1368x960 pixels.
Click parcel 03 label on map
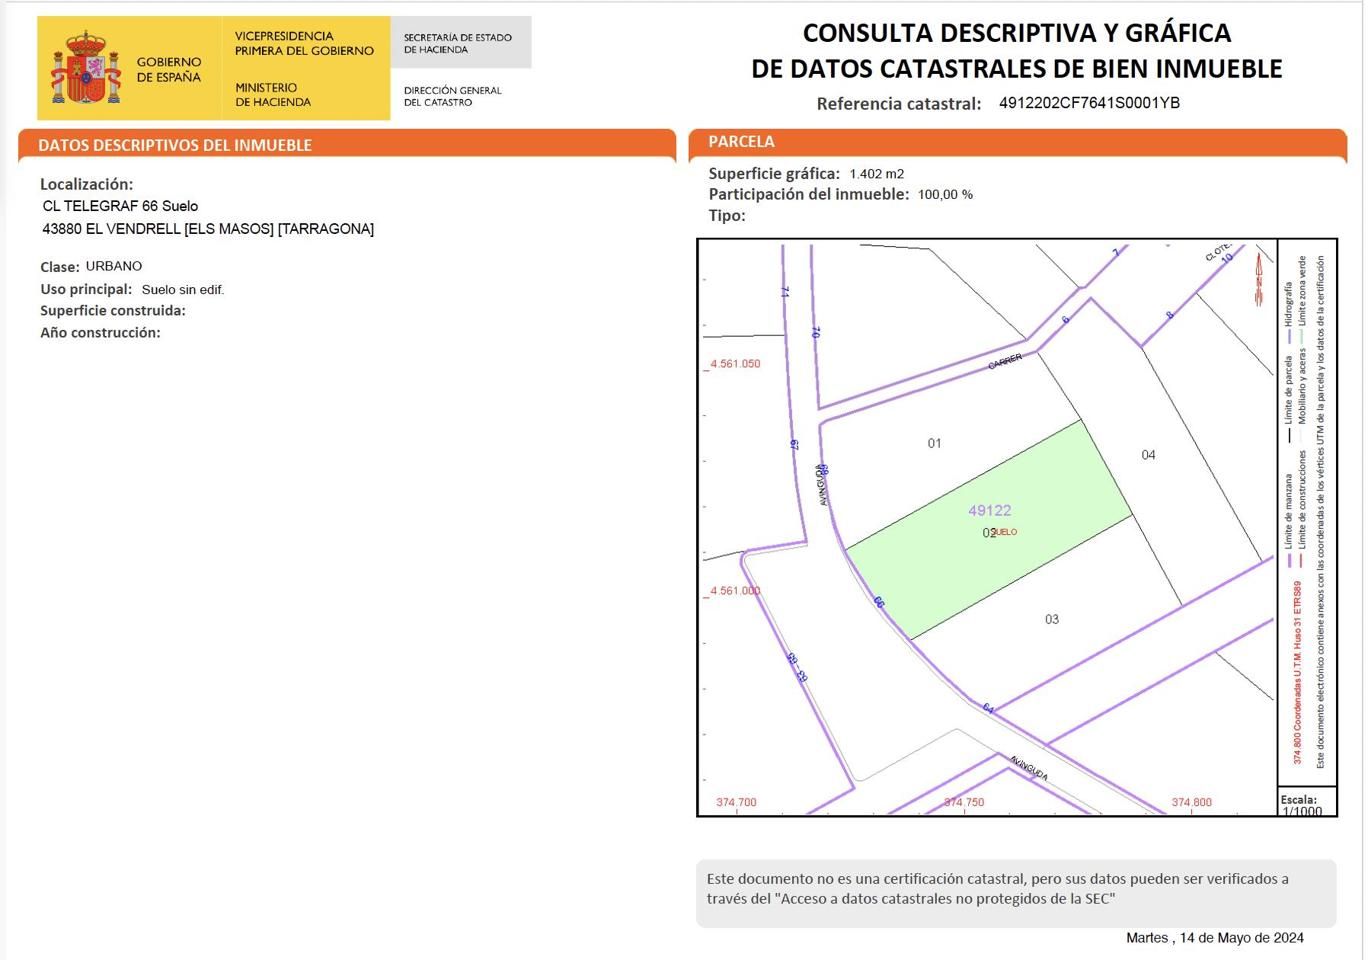point(1052,619)
